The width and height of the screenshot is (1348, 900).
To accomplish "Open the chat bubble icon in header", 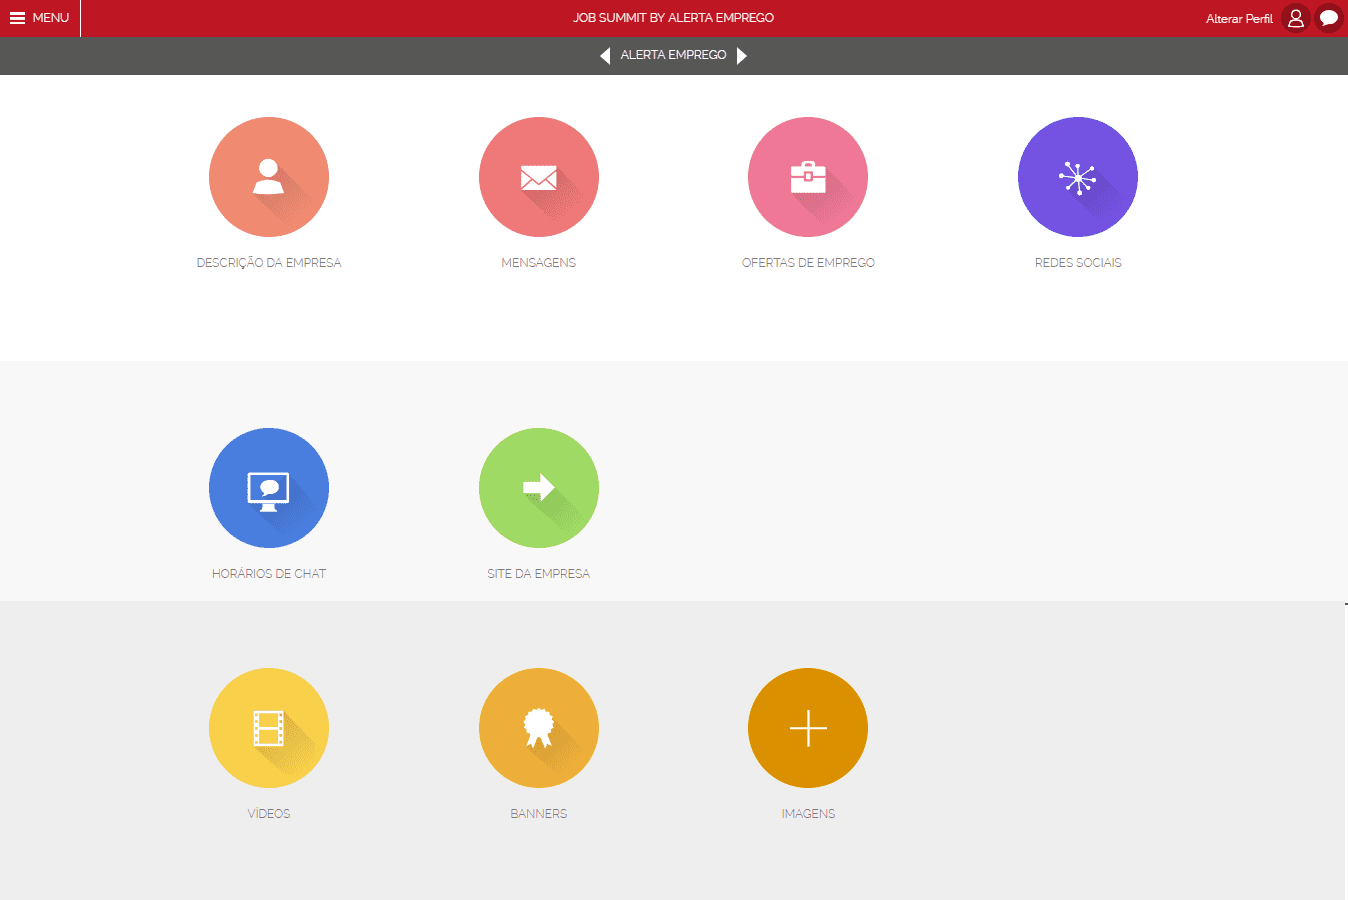I will click(1329, 18).
